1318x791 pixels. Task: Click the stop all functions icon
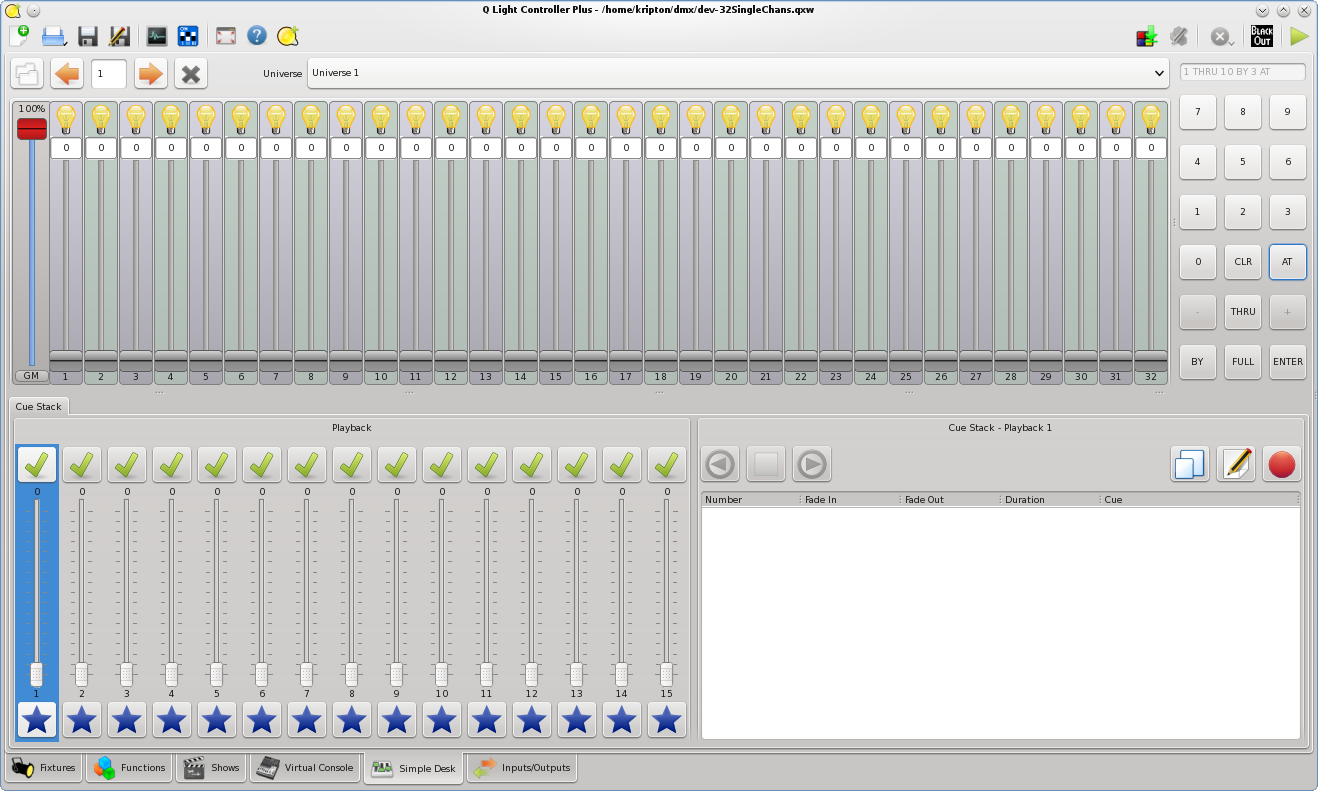(1221, 37)
